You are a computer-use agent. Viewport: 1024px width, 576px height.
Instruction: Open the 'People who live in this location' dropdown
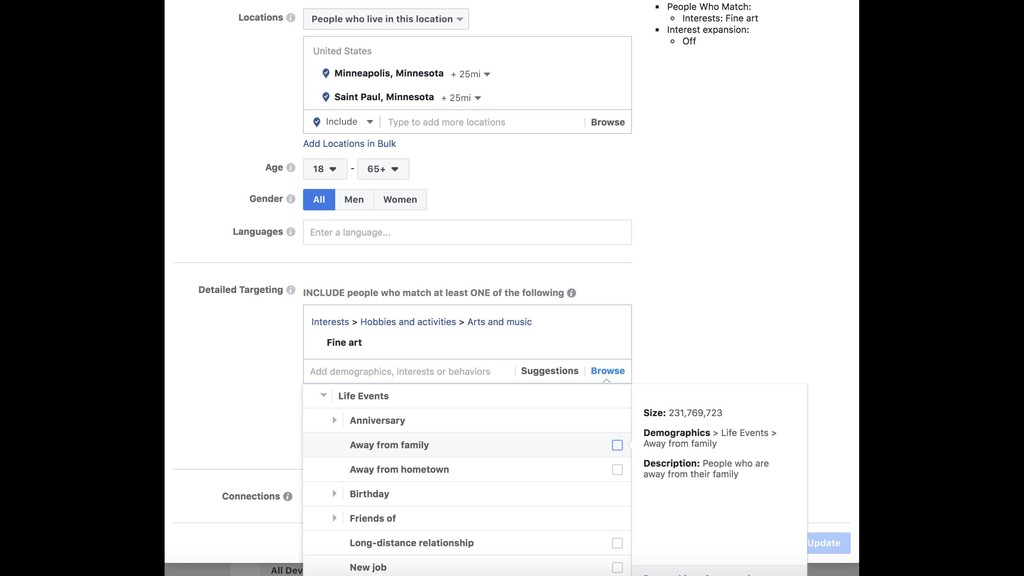click(386, 19)
